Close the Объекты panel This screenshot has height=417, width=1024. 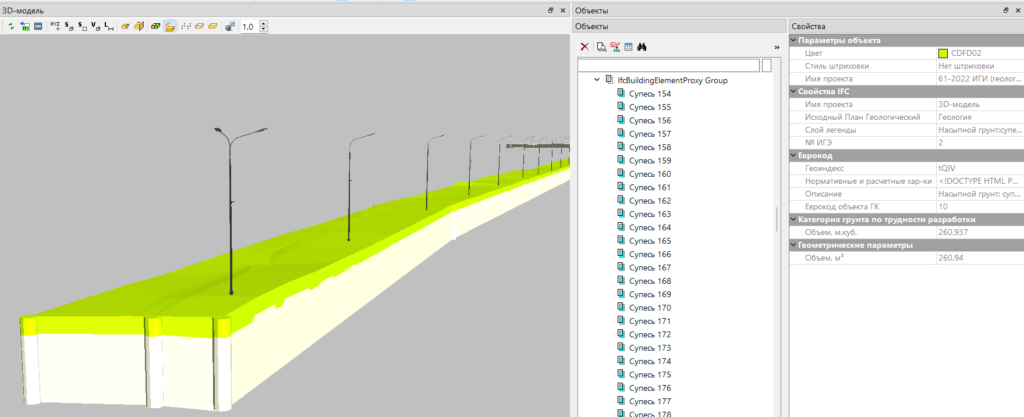1018,10
